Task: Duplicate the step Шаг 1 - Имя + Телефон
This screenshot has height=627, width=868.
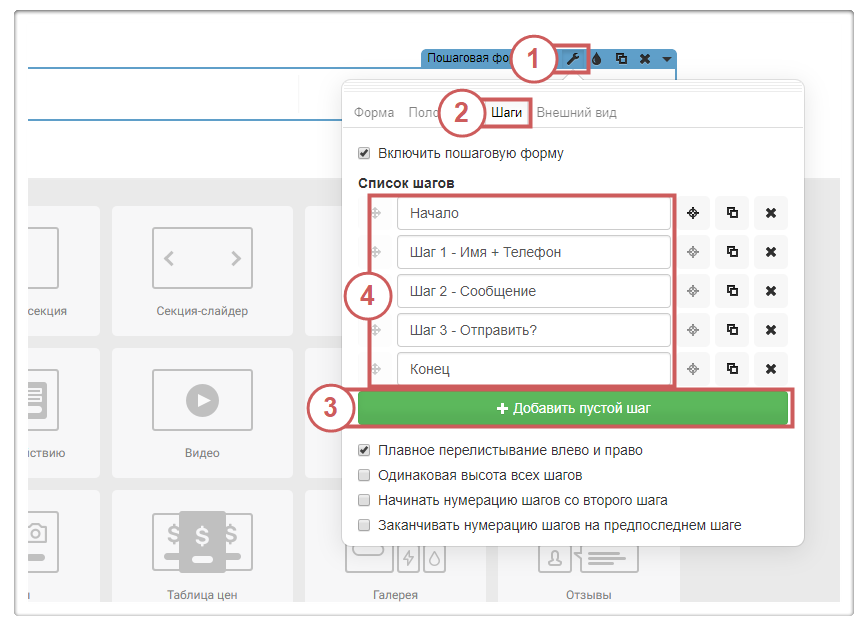Action: point(732,252)
